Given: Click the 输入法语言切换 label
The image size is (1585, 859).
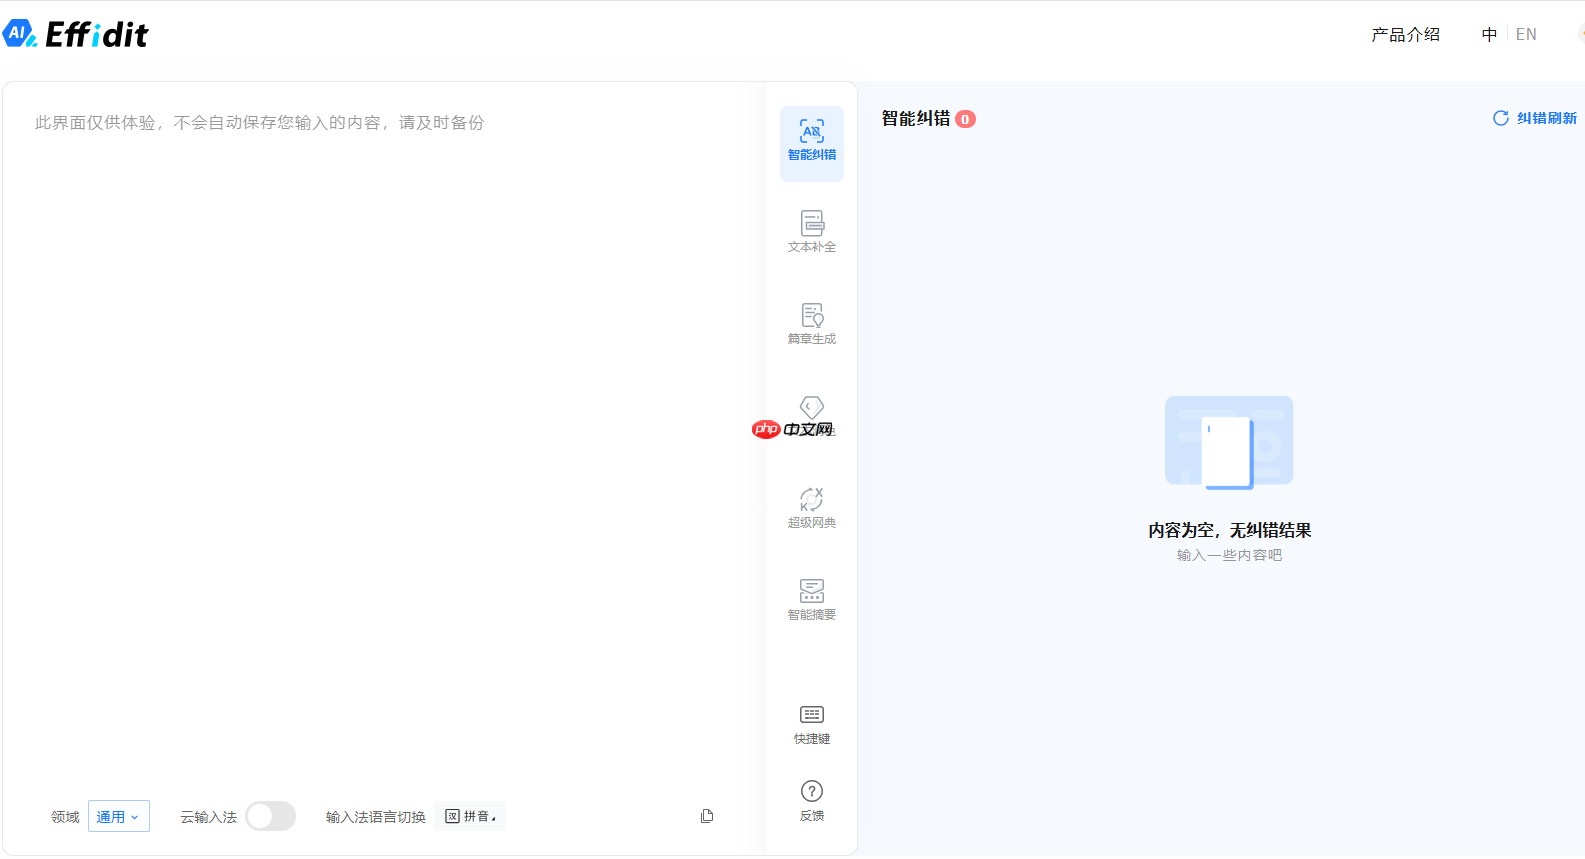Looking at the screenshot, I should point(375,817).
